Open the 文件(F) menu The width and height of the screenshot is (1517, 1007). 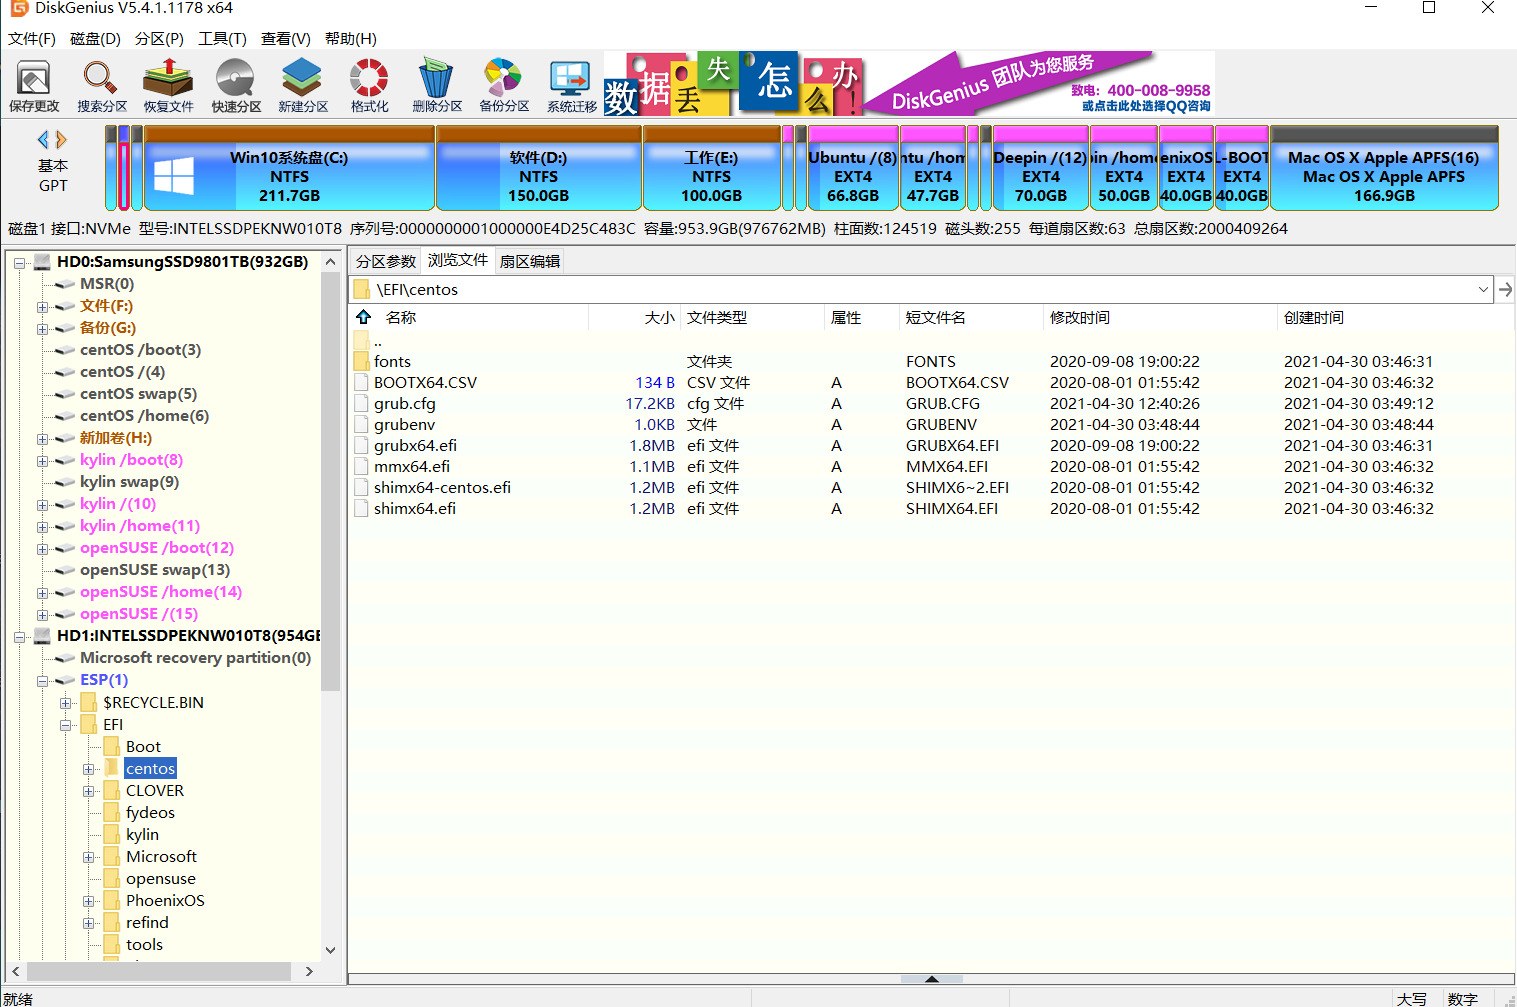click(32, 38)
